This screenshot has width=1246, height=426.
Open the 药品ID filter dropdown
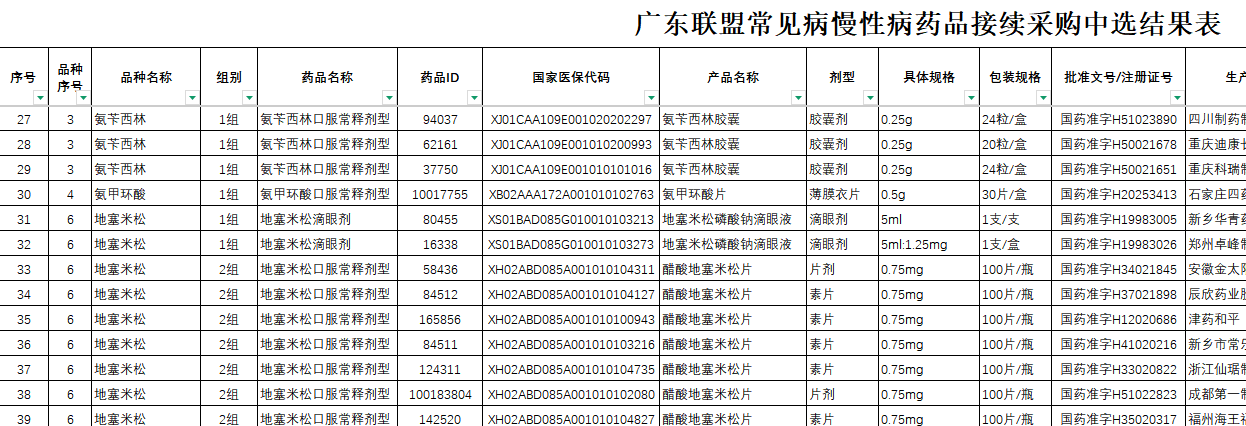click(474, 98)
